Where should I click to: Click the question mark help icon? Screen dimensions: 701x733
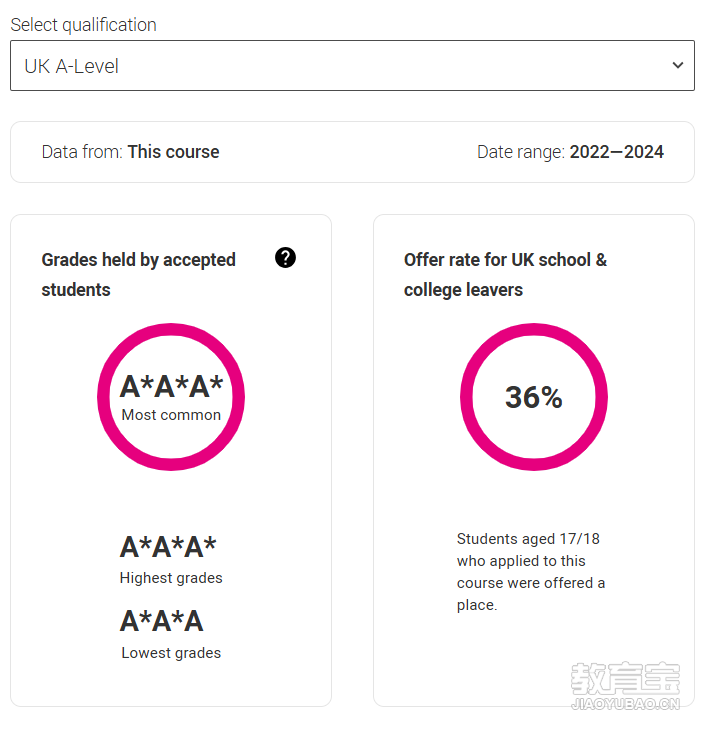point(285,258)
